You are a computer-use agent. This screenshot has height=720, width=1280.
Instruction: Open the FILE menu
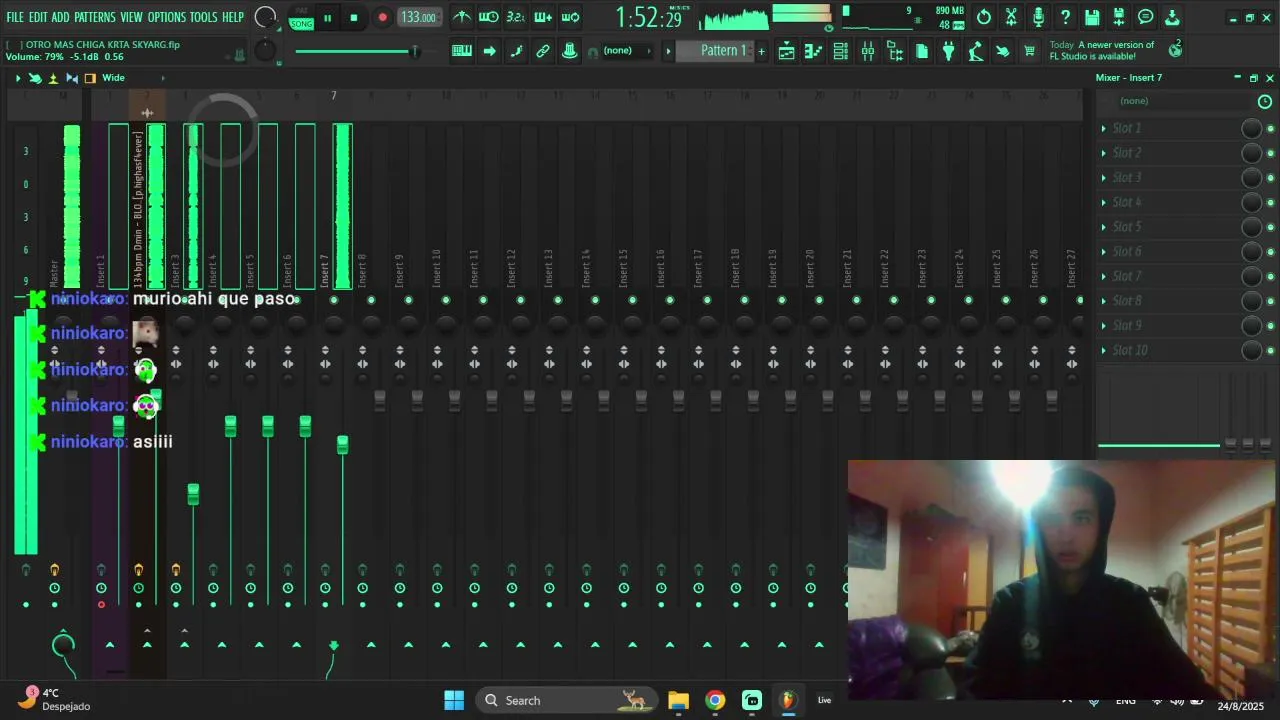(15, 17)
